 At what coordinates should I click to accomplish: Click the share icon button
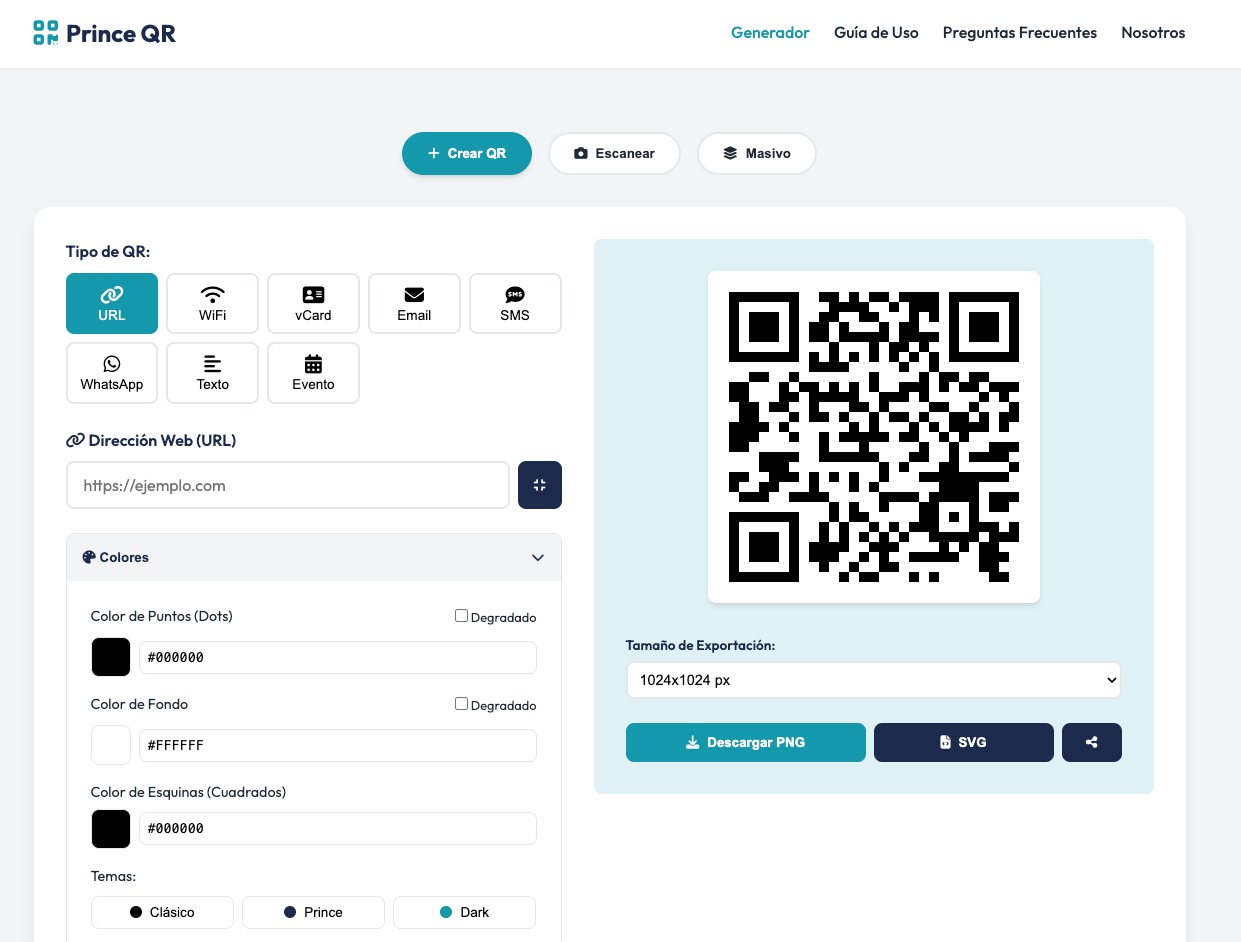(x=1091, y=742)
